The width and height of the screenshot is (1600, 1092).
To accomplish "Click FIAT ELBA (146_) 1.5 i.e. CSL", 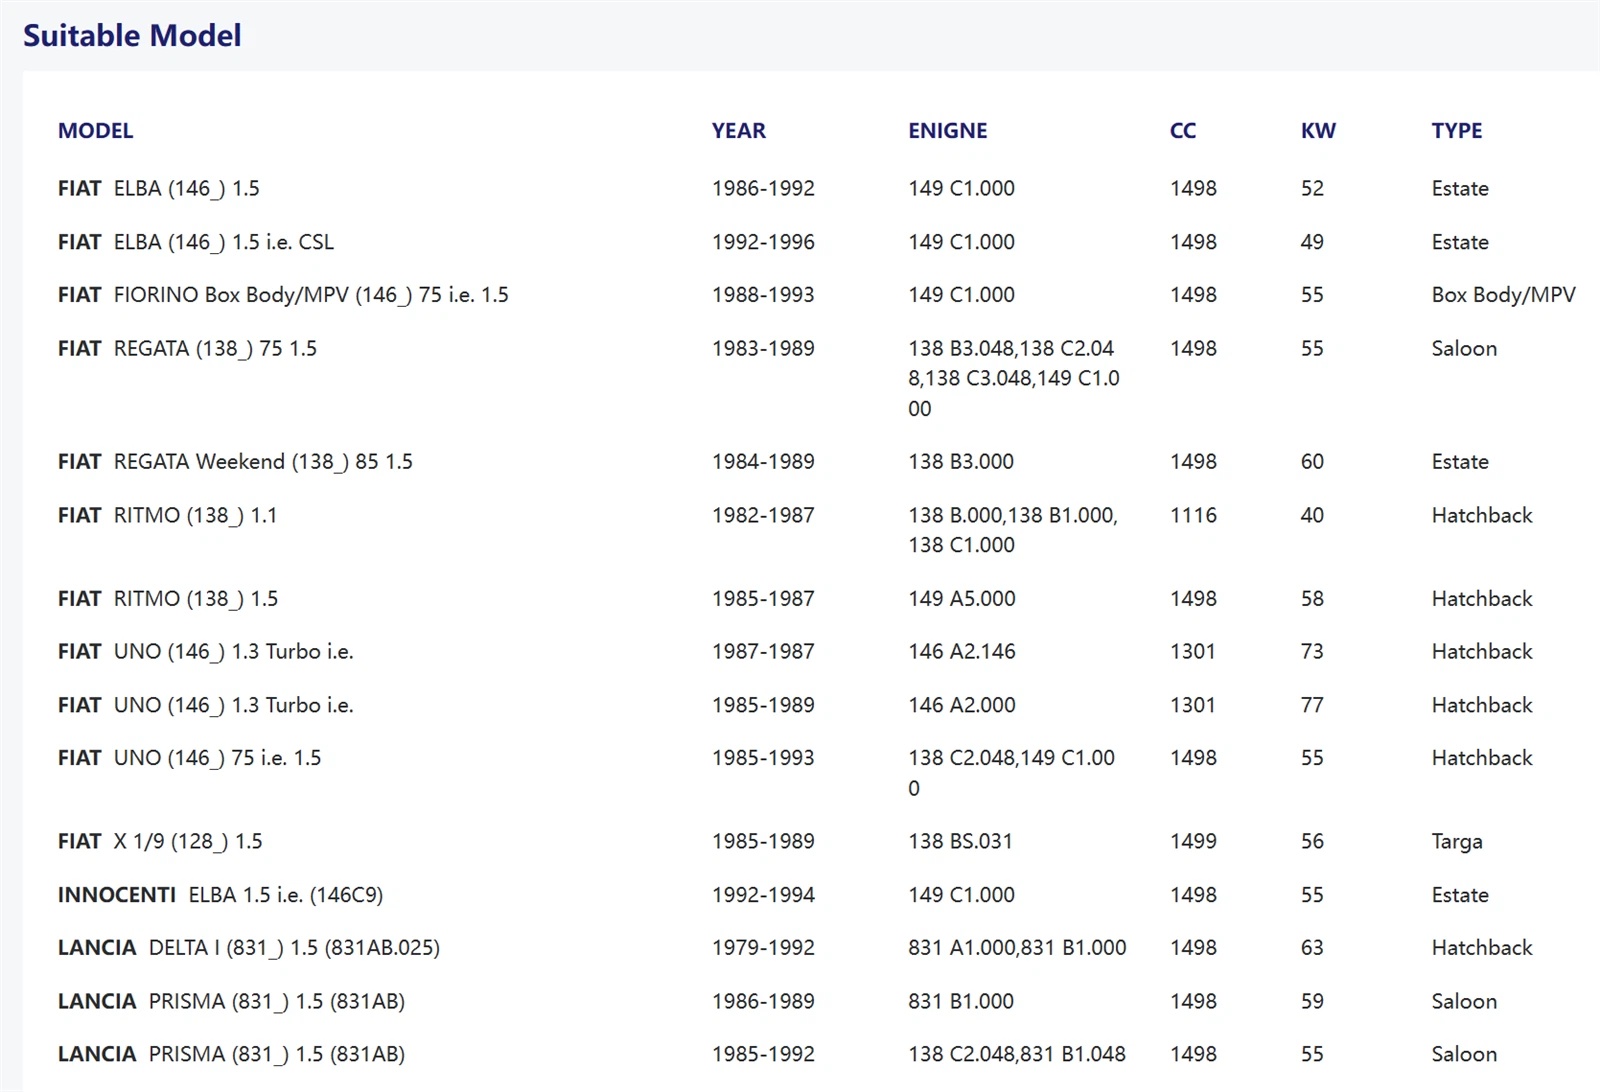I will 196,242.
